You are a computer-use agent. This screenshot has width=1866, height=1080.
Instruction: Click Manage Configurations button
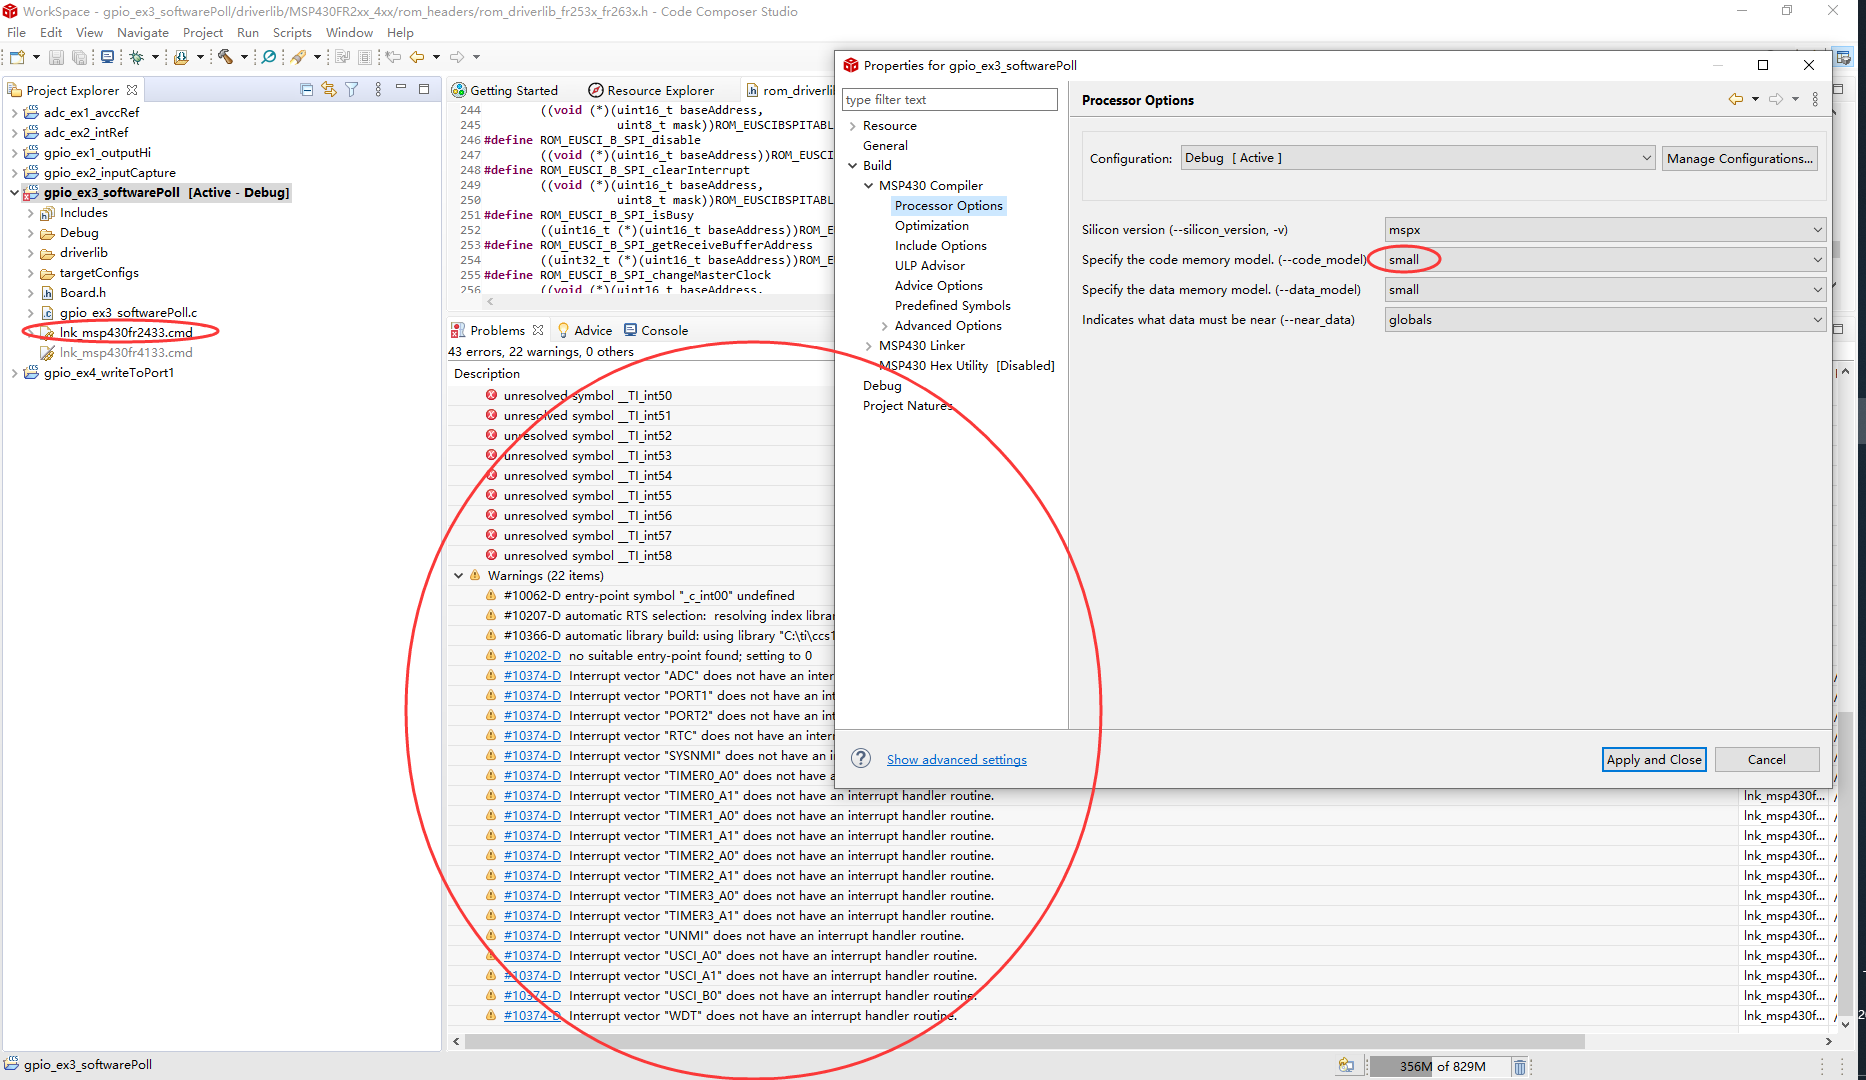pyautogui.click(x=1739, y=158)
